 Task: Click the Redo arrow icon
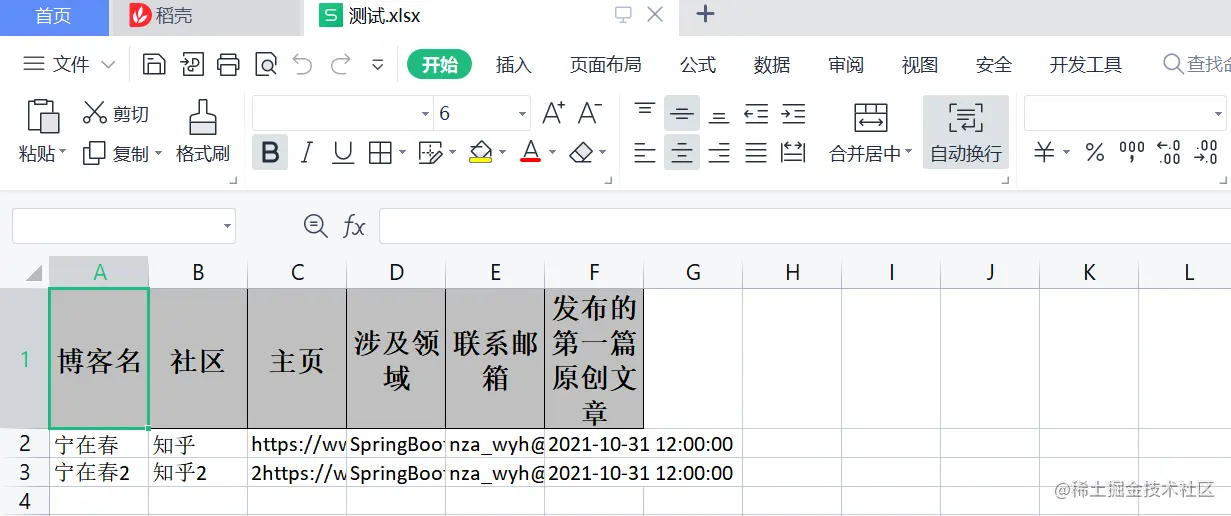point(340,65)
